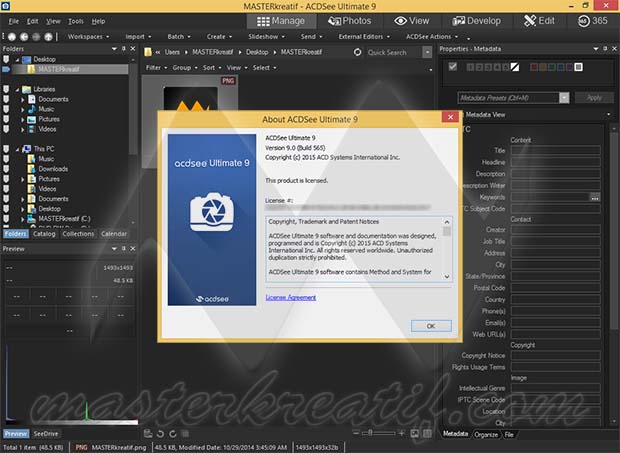Clear rating with the slashed box
Screen dimensions: 620x453
[515, 67]
